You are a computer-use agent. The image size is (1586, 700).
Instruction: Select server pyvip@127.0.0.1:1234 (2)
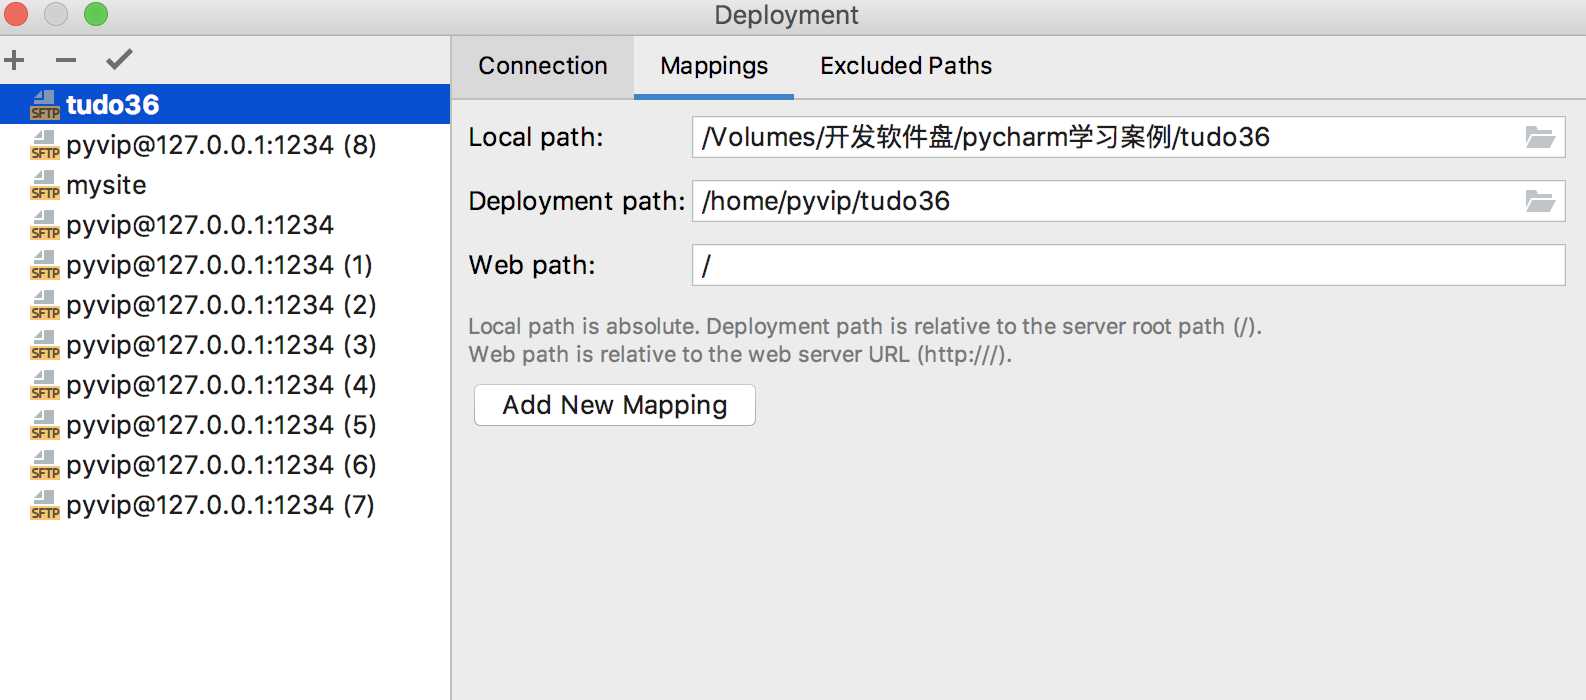click(x=225, y=305)
